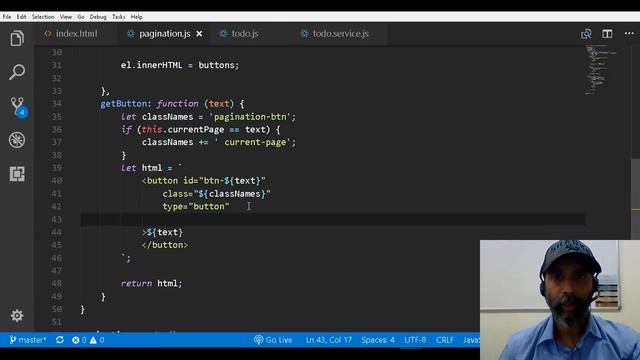Click the master branch indicator

pyautogui.click(x=28, y=340)
